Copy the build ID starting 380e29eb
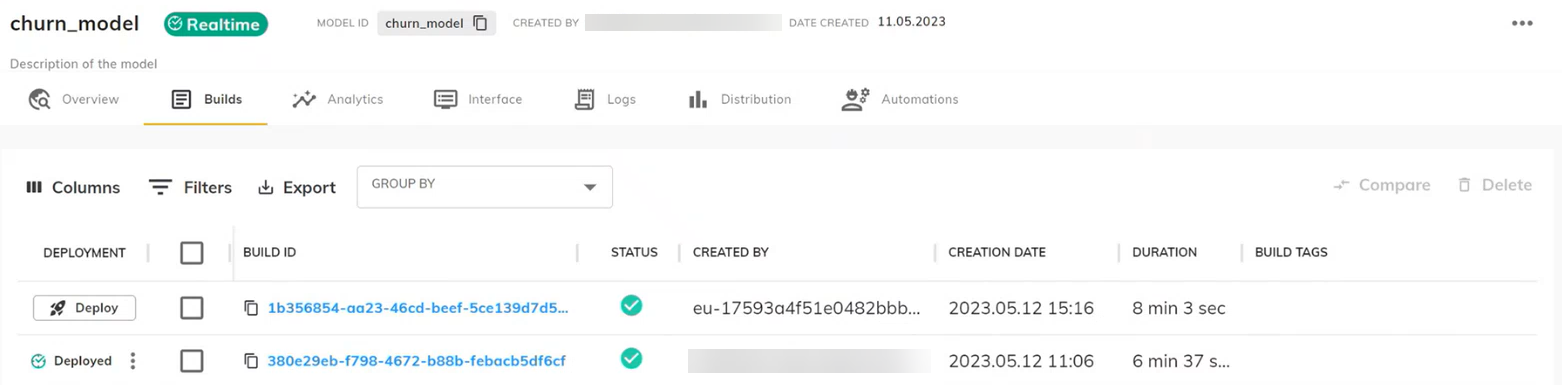 click(x=251, y=361)
